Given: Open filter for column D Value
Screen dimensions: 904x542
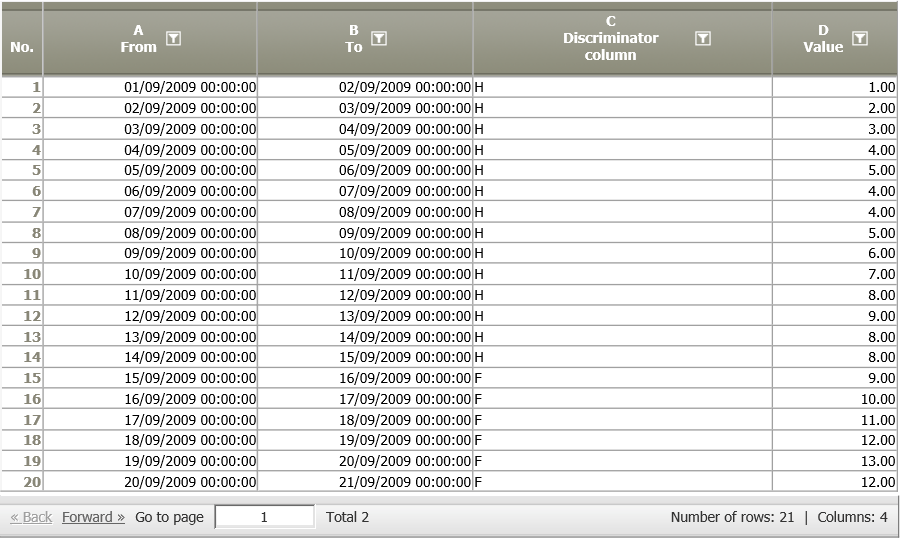Looking at the screenshot, I should [860, 39].
